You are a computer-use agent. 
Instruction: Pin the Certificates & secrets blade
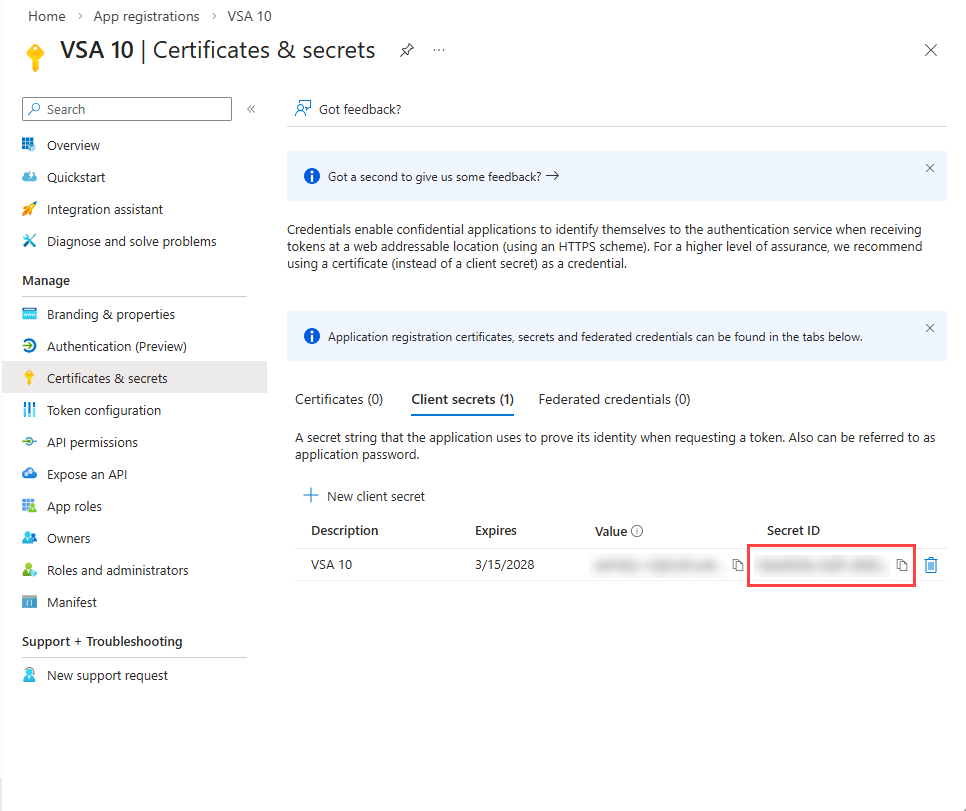(x=407, y=50)
